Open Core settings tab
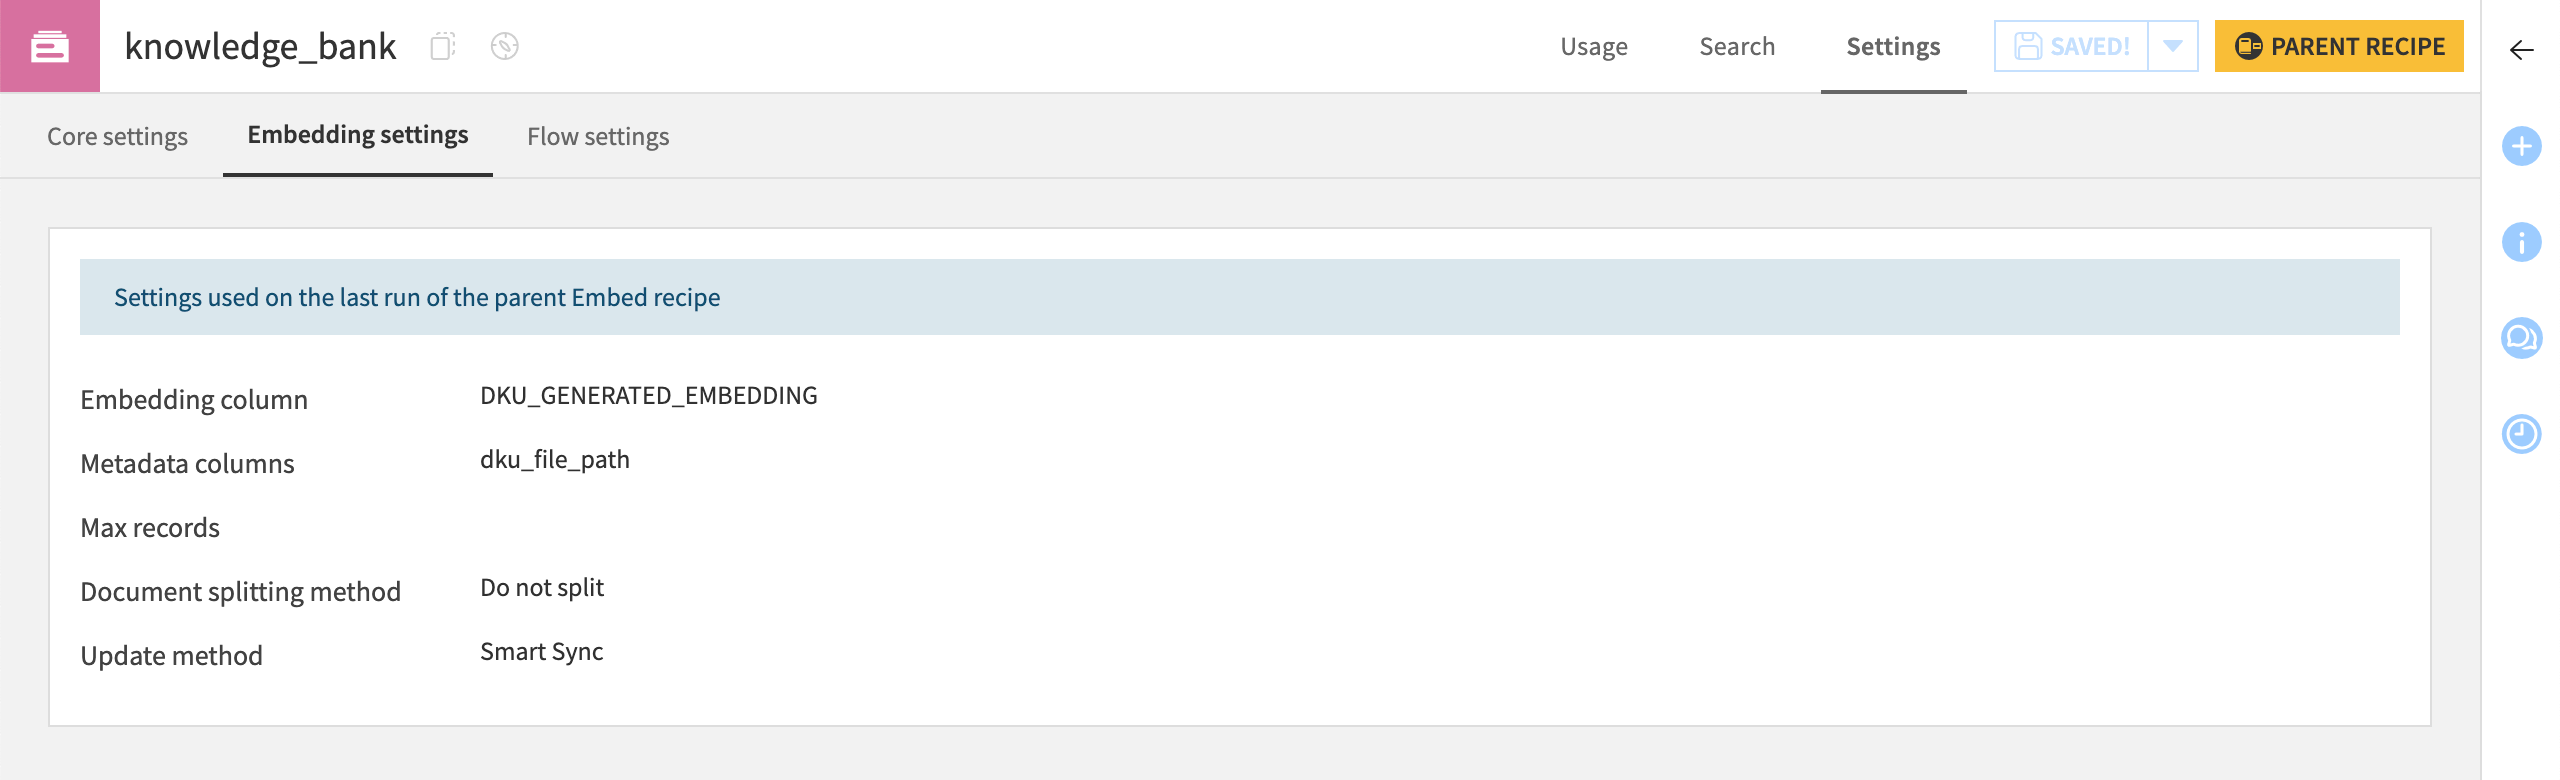The height and width of the screenshot is (780, 2560). pyautogui.click(x=117, y=136)
